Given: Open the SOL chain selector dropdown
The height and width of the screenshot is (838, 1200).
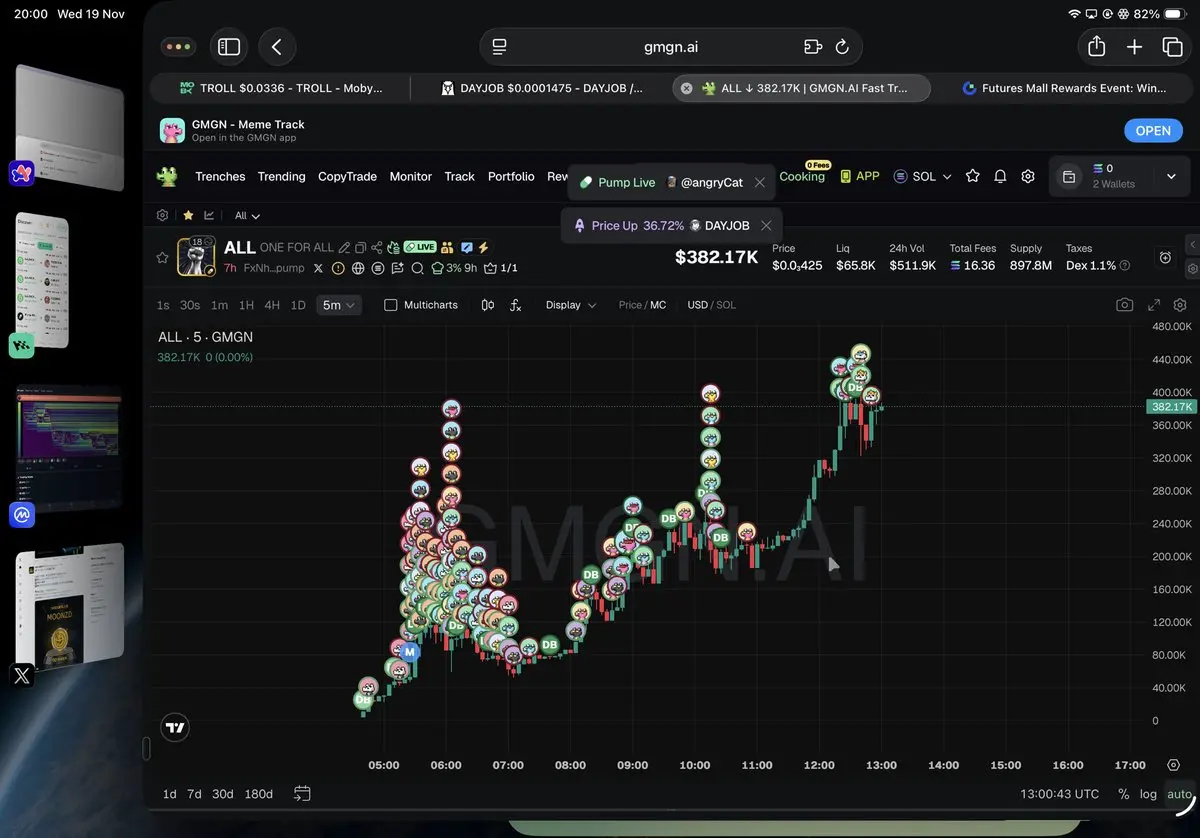Looking at the screenshot, I should pyautogui.click(x=923, y=176).
